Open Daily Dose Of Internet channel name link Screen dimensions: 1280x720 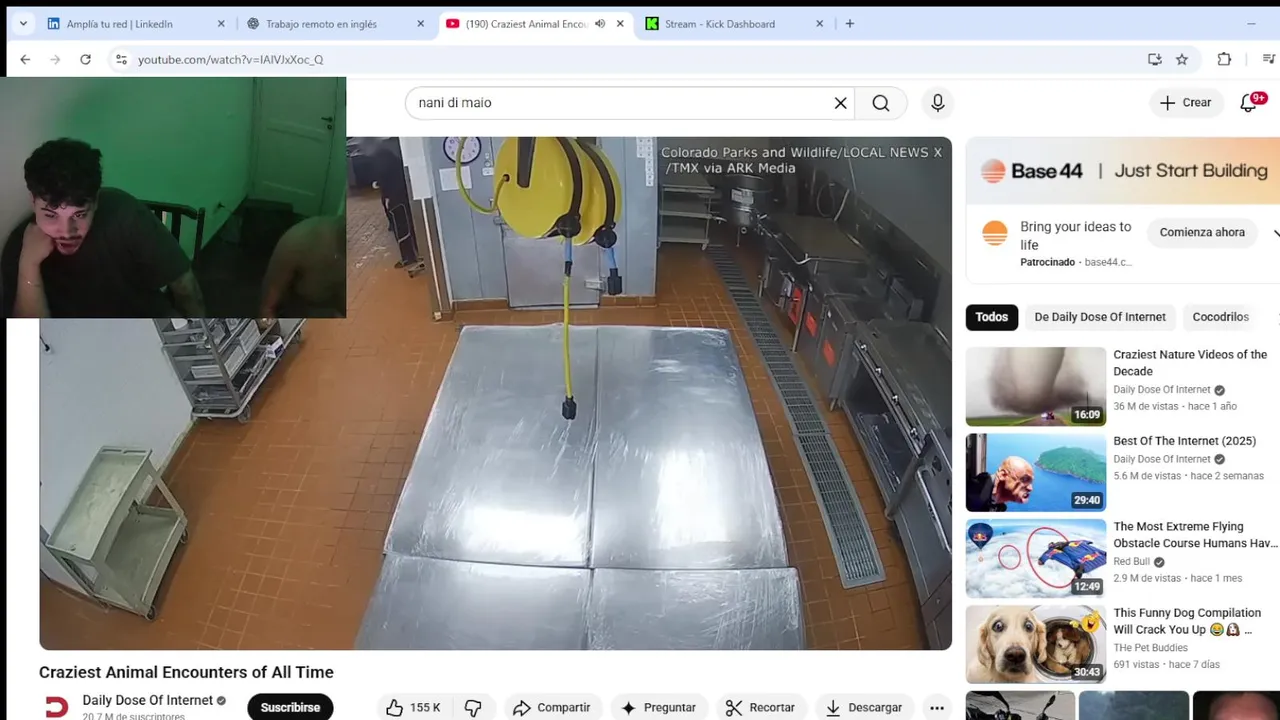pos(148,700)
